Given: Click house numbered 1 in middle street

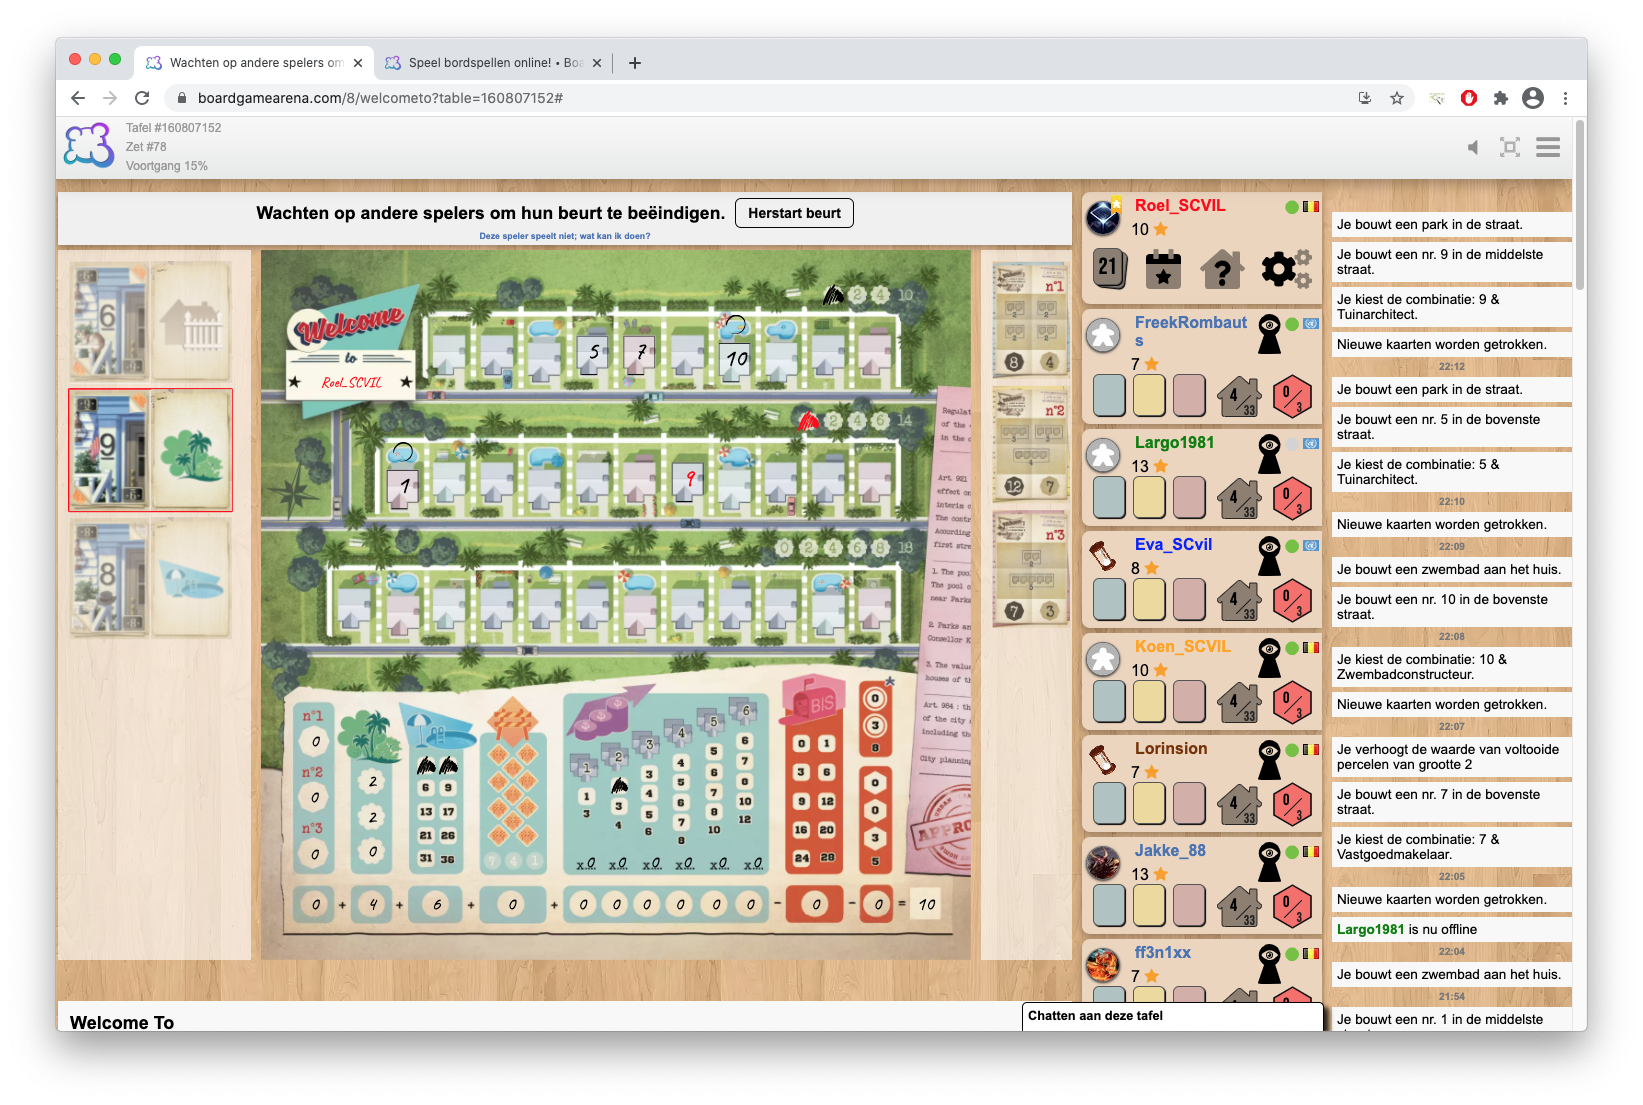Looking at the screenshot, I should (404, 485).
